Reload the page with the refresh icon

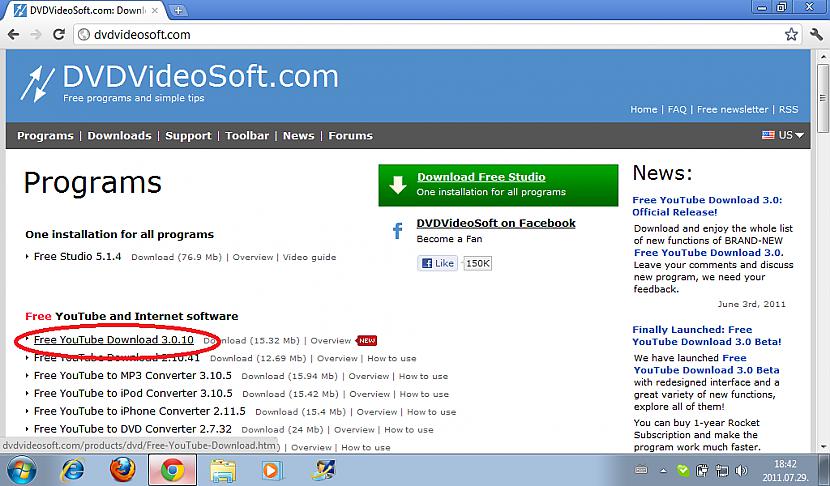point(59,34)
